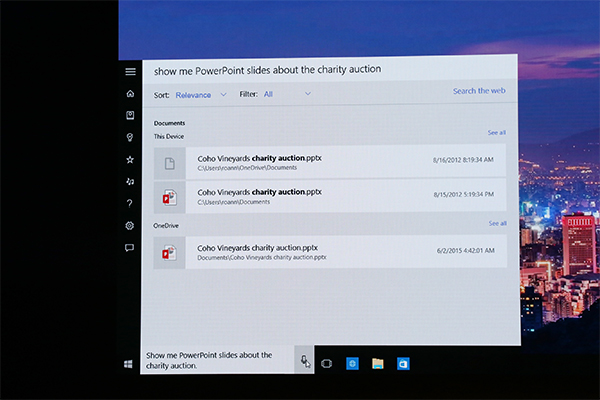Open the lightbulb tips icon in sidebar
The image size is (600, 400).
pos(130,137)
